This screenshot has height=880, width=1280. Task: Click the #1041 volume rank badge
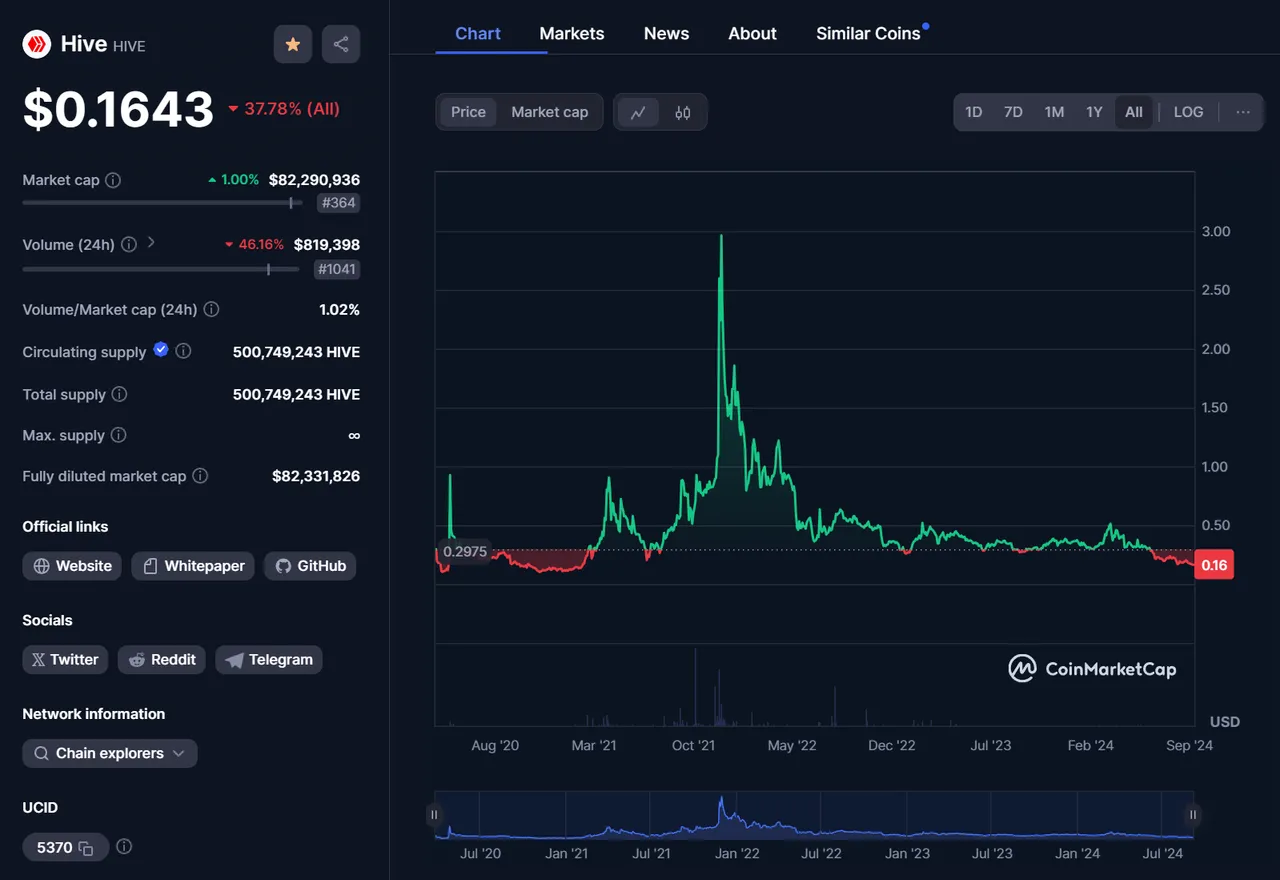[x=337, y=269]
